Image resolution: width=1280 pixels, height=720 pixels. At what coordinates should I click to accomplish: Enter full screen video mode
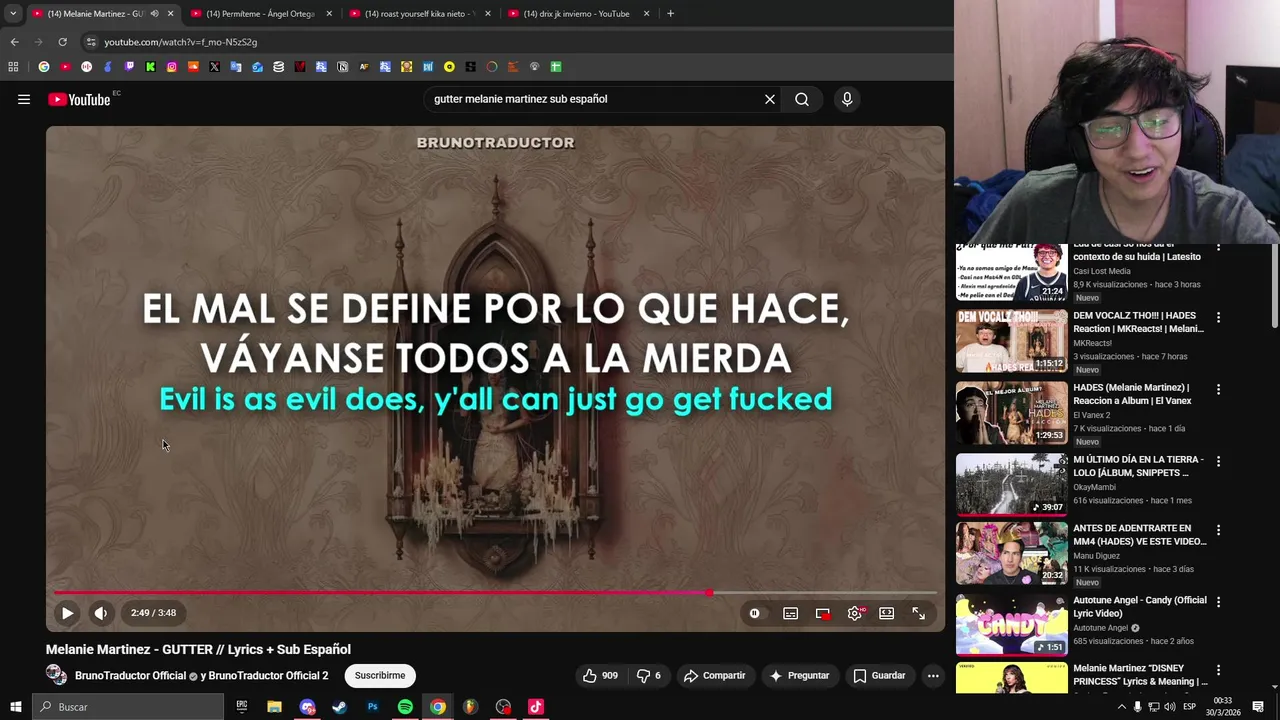tap(918, 613)
